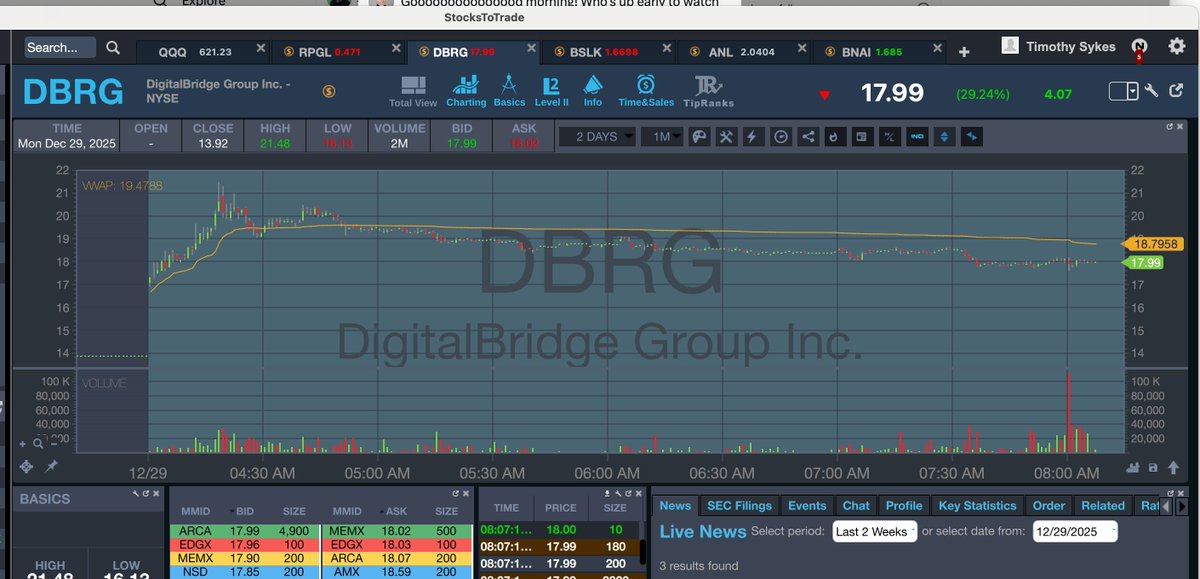This screenshot has width=1200, height=579.
Task: Click the dollar icon beside company name
Action: 329,91
